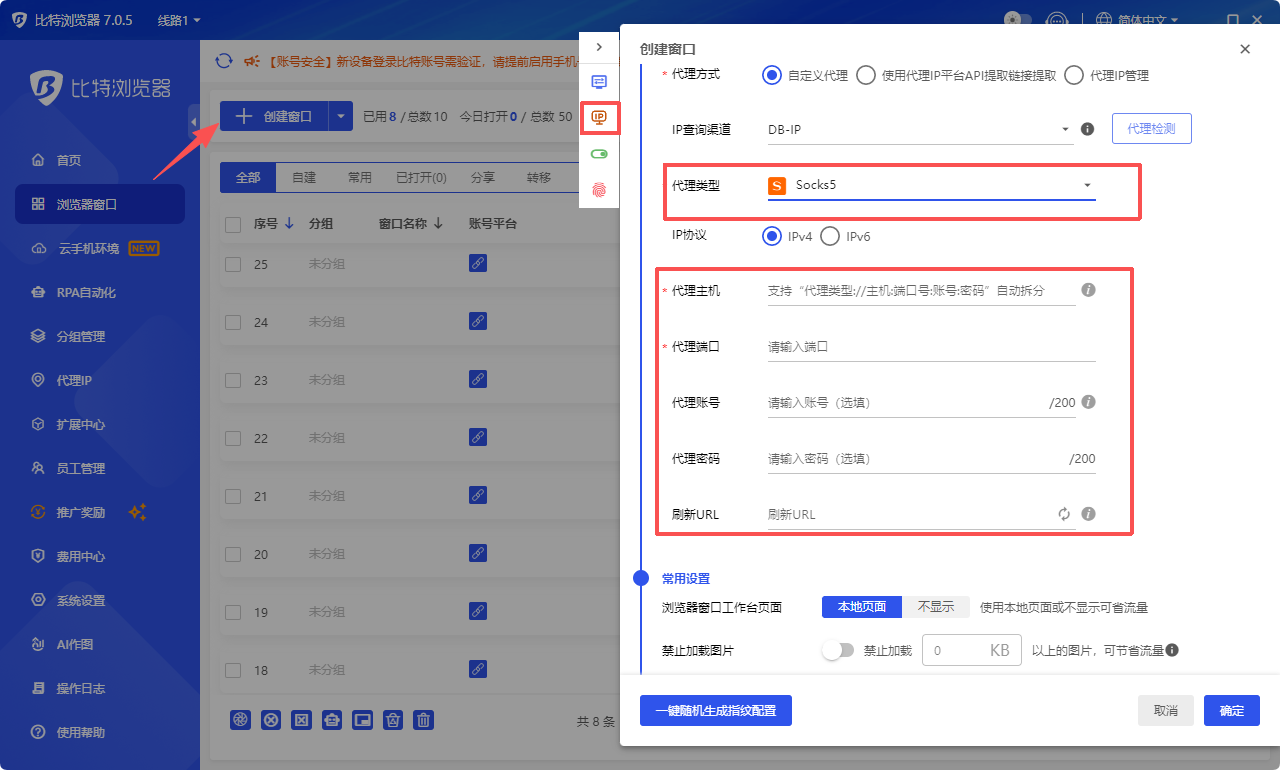This screenshot has height=770, width=1280.
Task: Collapse the left sidebar with arrow handle
Action: tap(194, 122)
